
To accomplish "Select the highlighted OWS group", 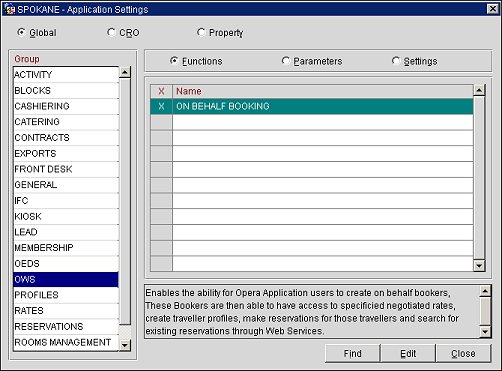I will coord(66,279).
